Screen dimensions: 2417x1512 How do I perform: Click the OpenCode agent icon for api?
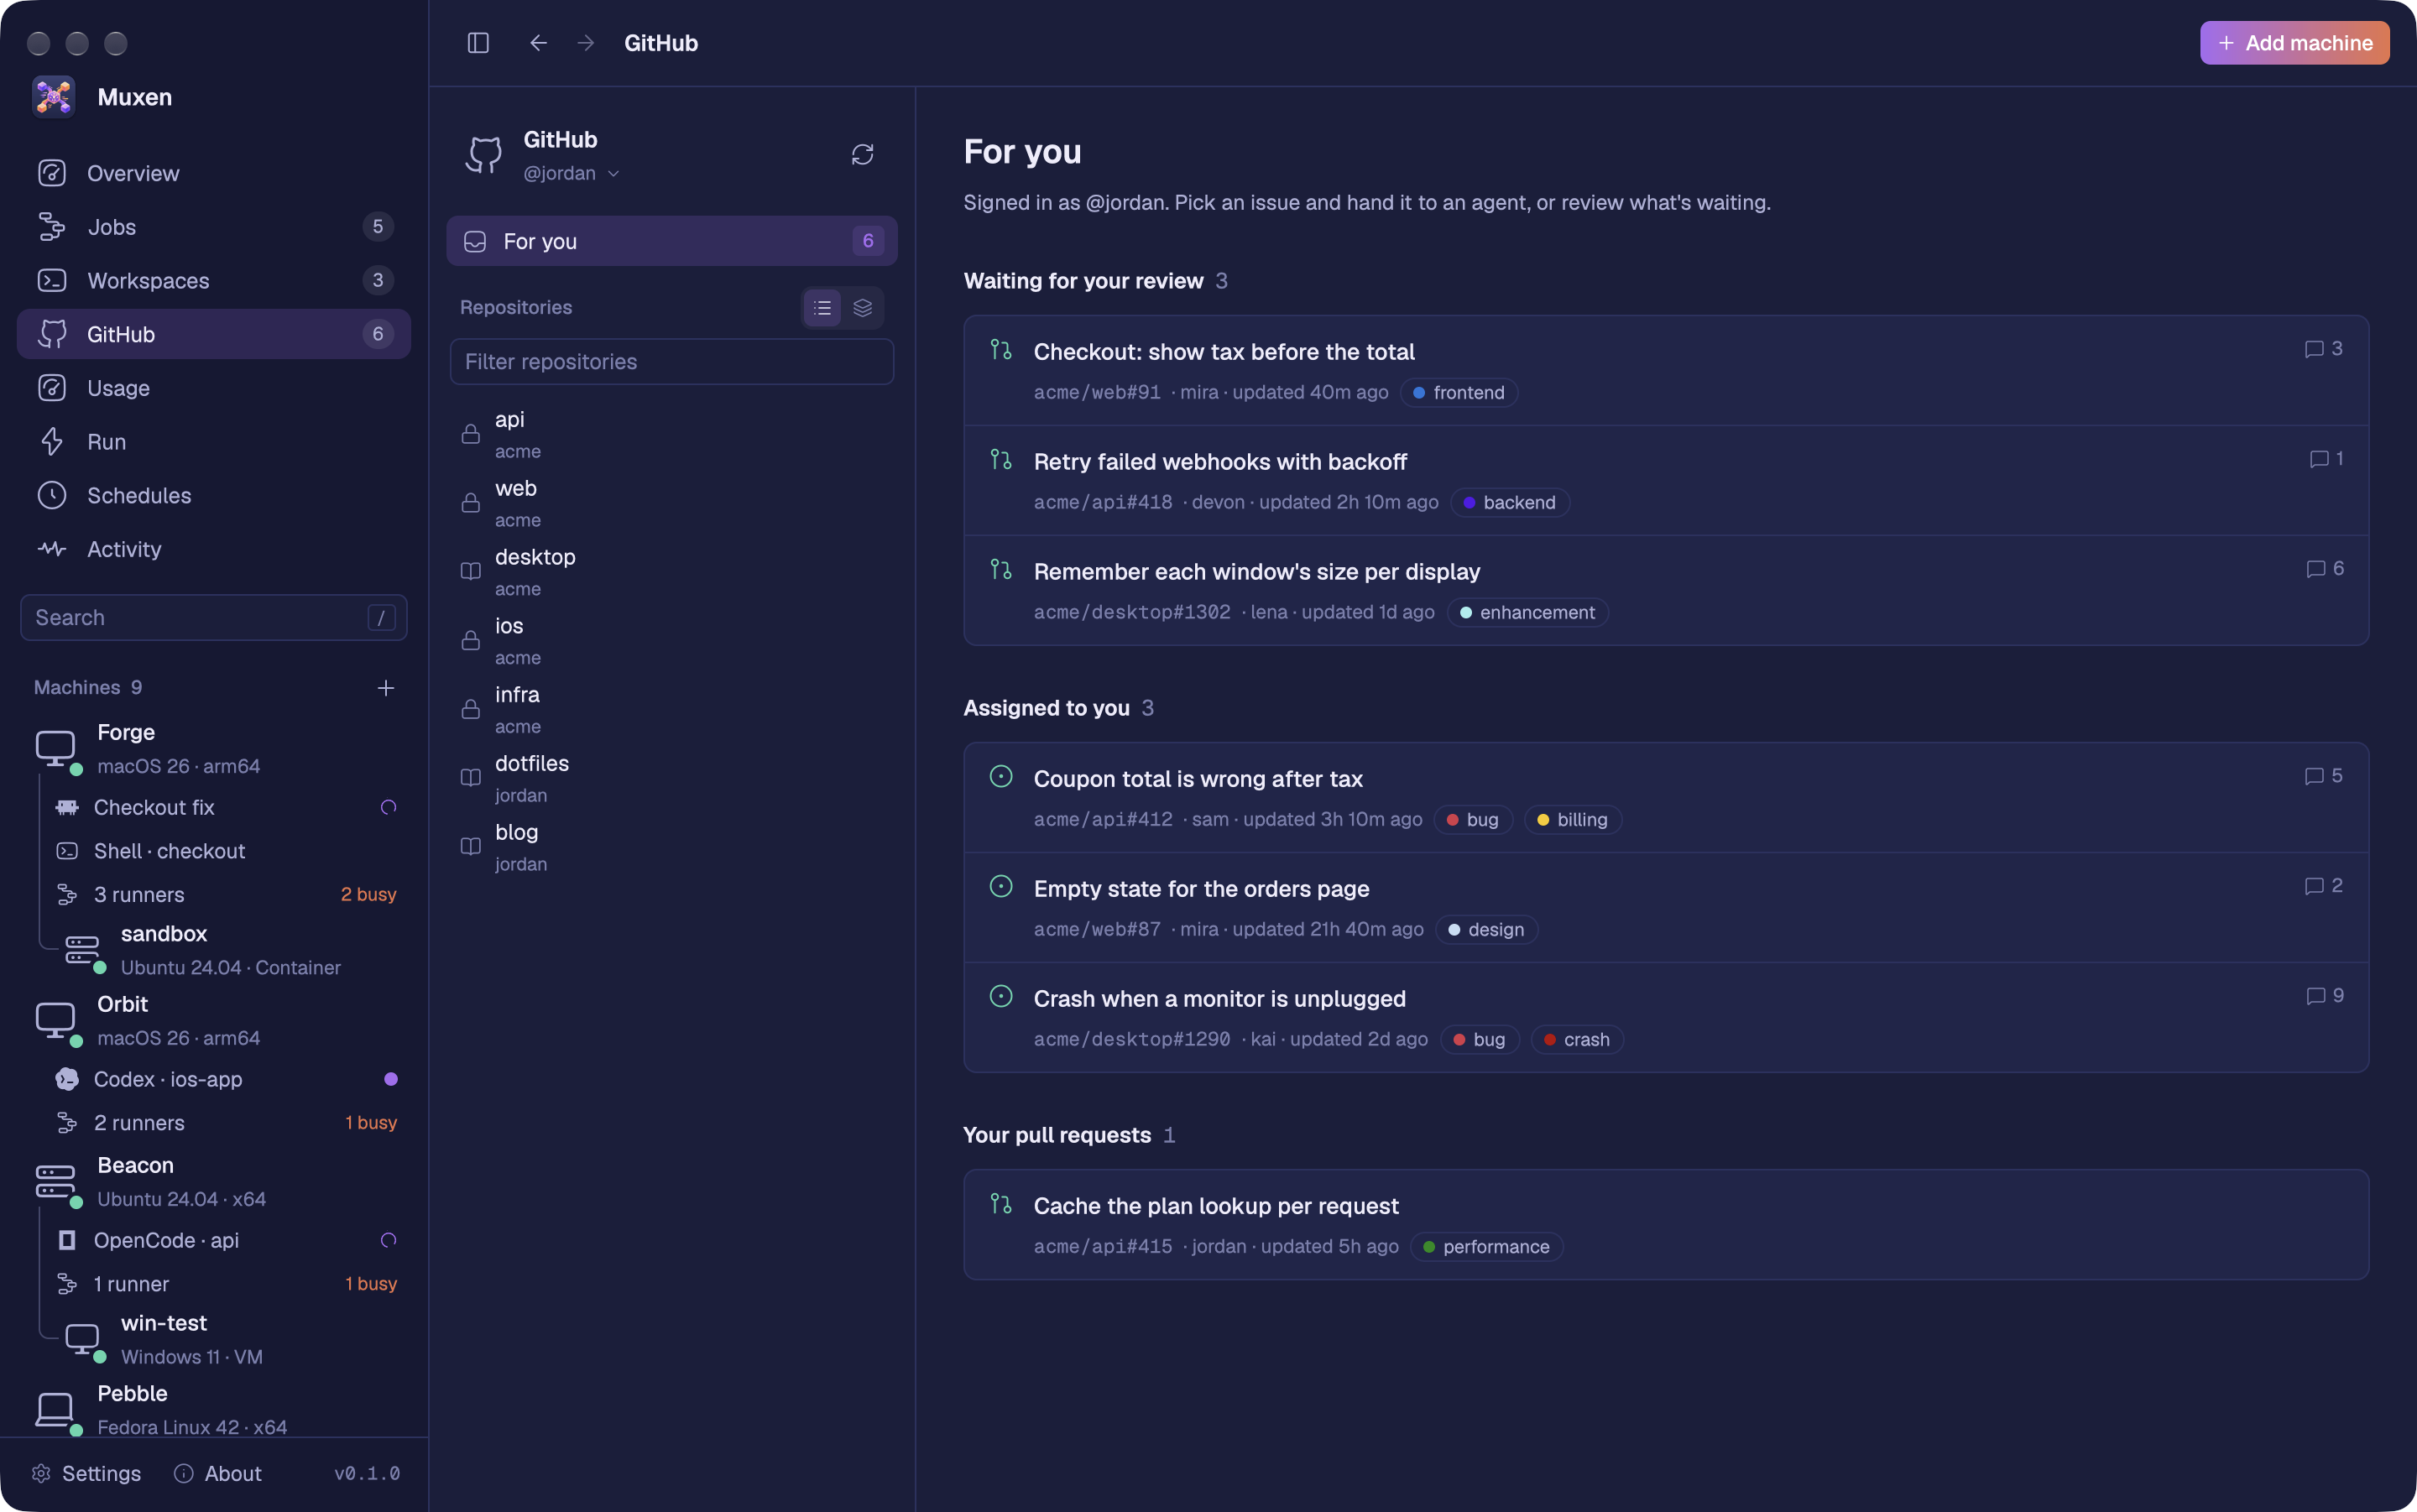[x=67, y=1240]
